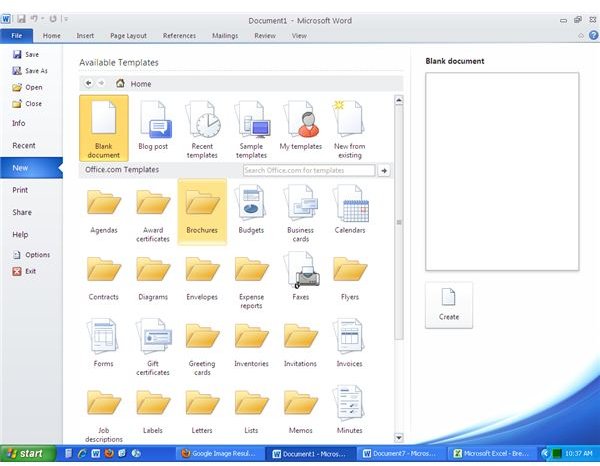Open Sample templates
600x466 pixels.
tap(251, 128)
